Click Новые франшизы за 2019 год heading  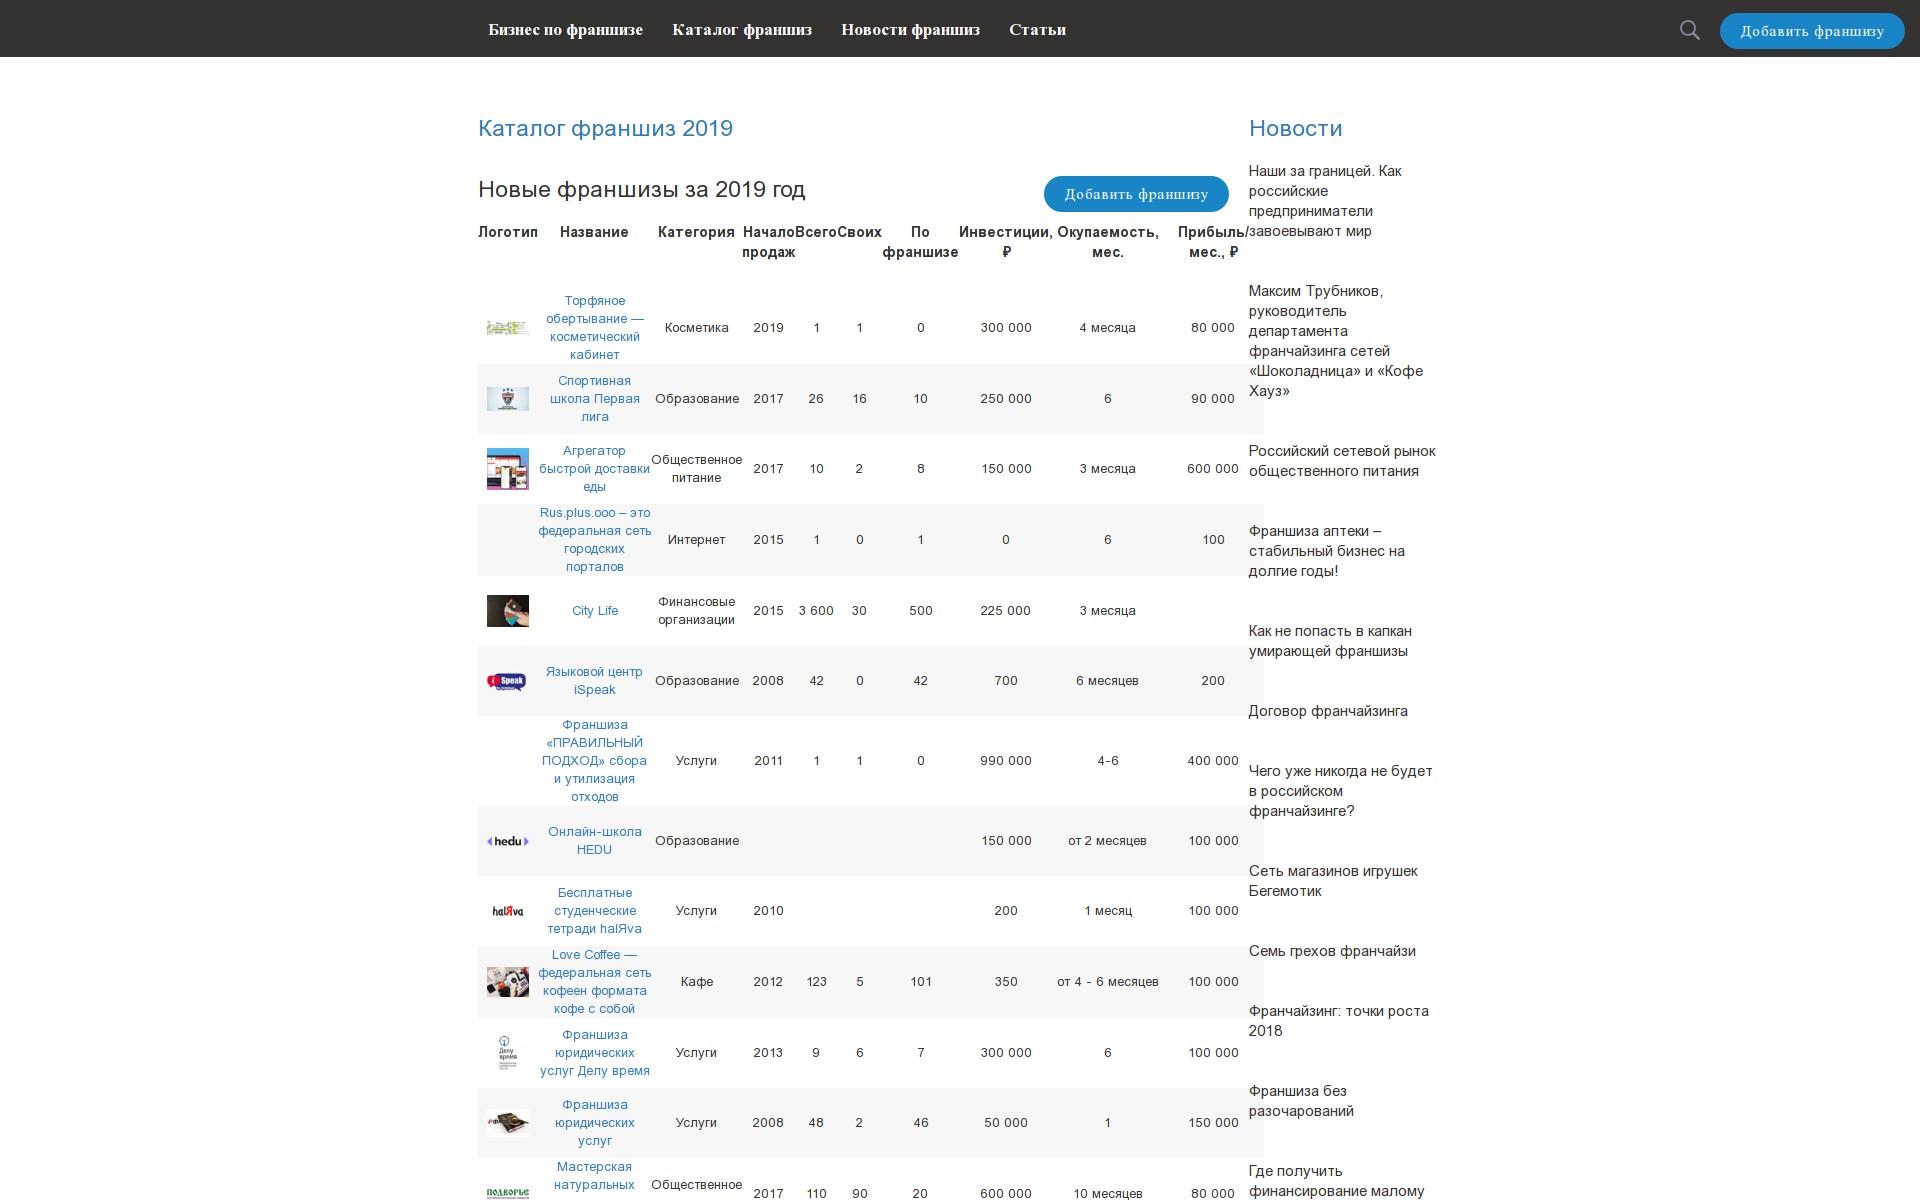coord(642,189)
